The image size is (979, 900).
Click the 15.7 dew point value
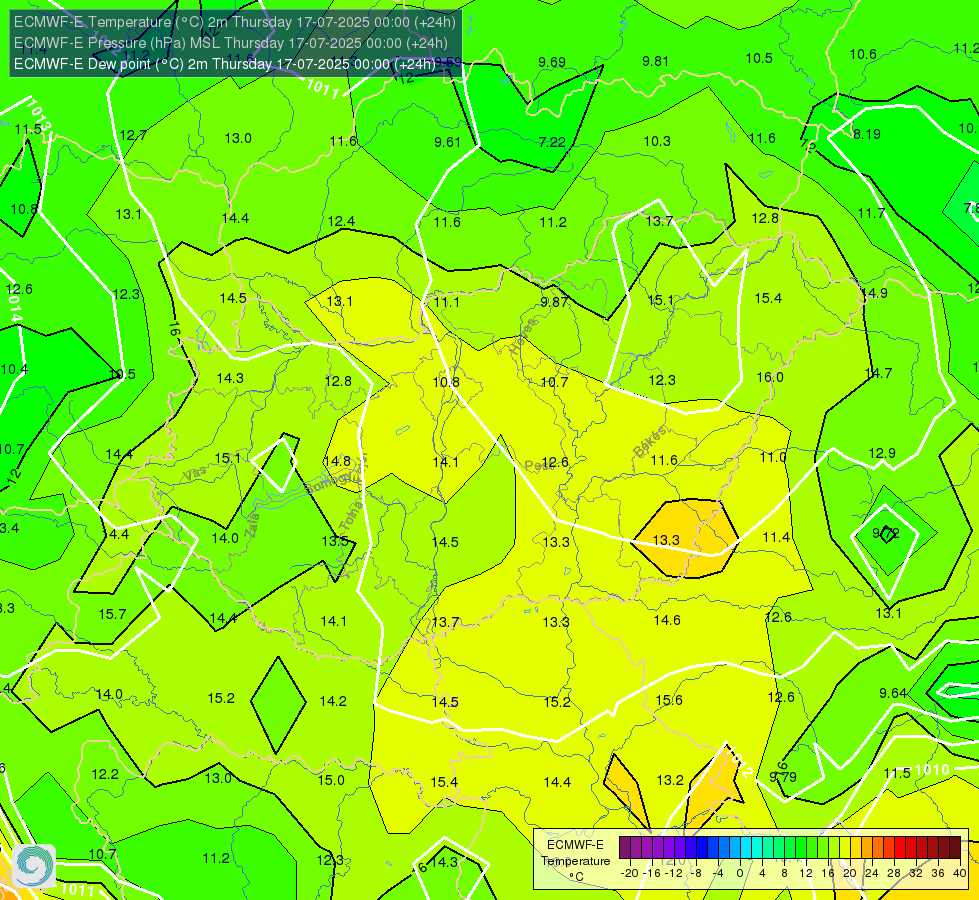(x=112, y=614)
